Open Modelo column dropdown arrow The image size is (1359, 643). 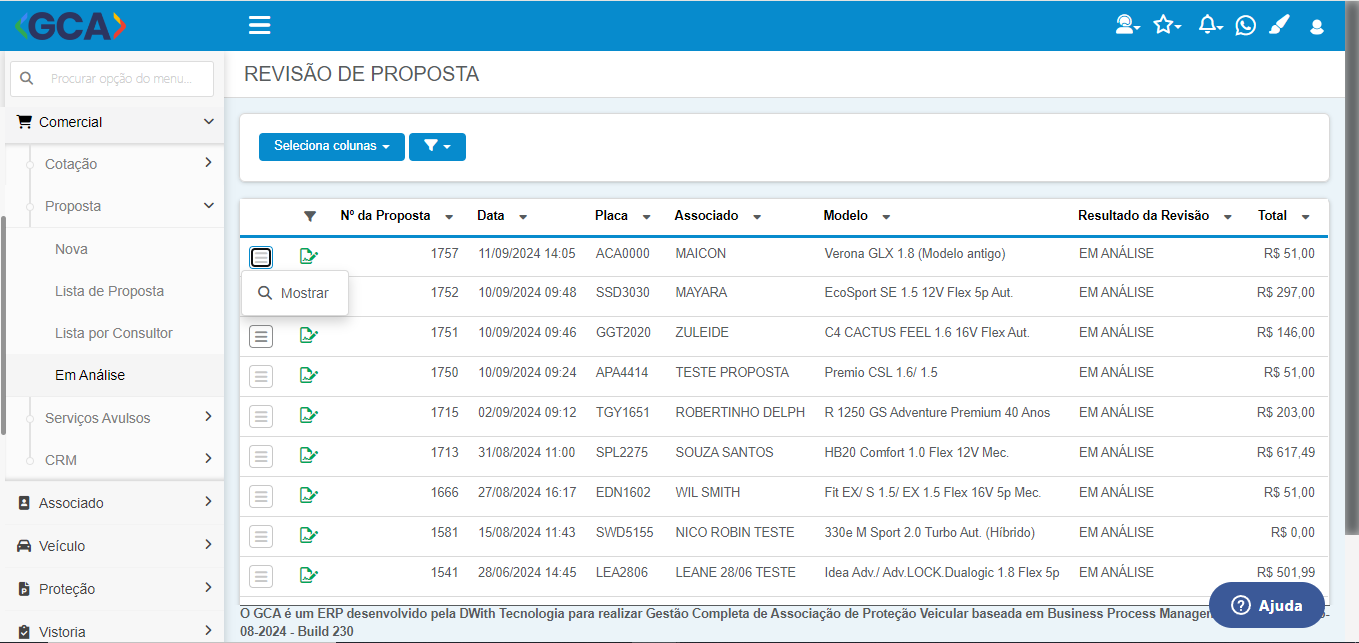(x=886, y=217)
